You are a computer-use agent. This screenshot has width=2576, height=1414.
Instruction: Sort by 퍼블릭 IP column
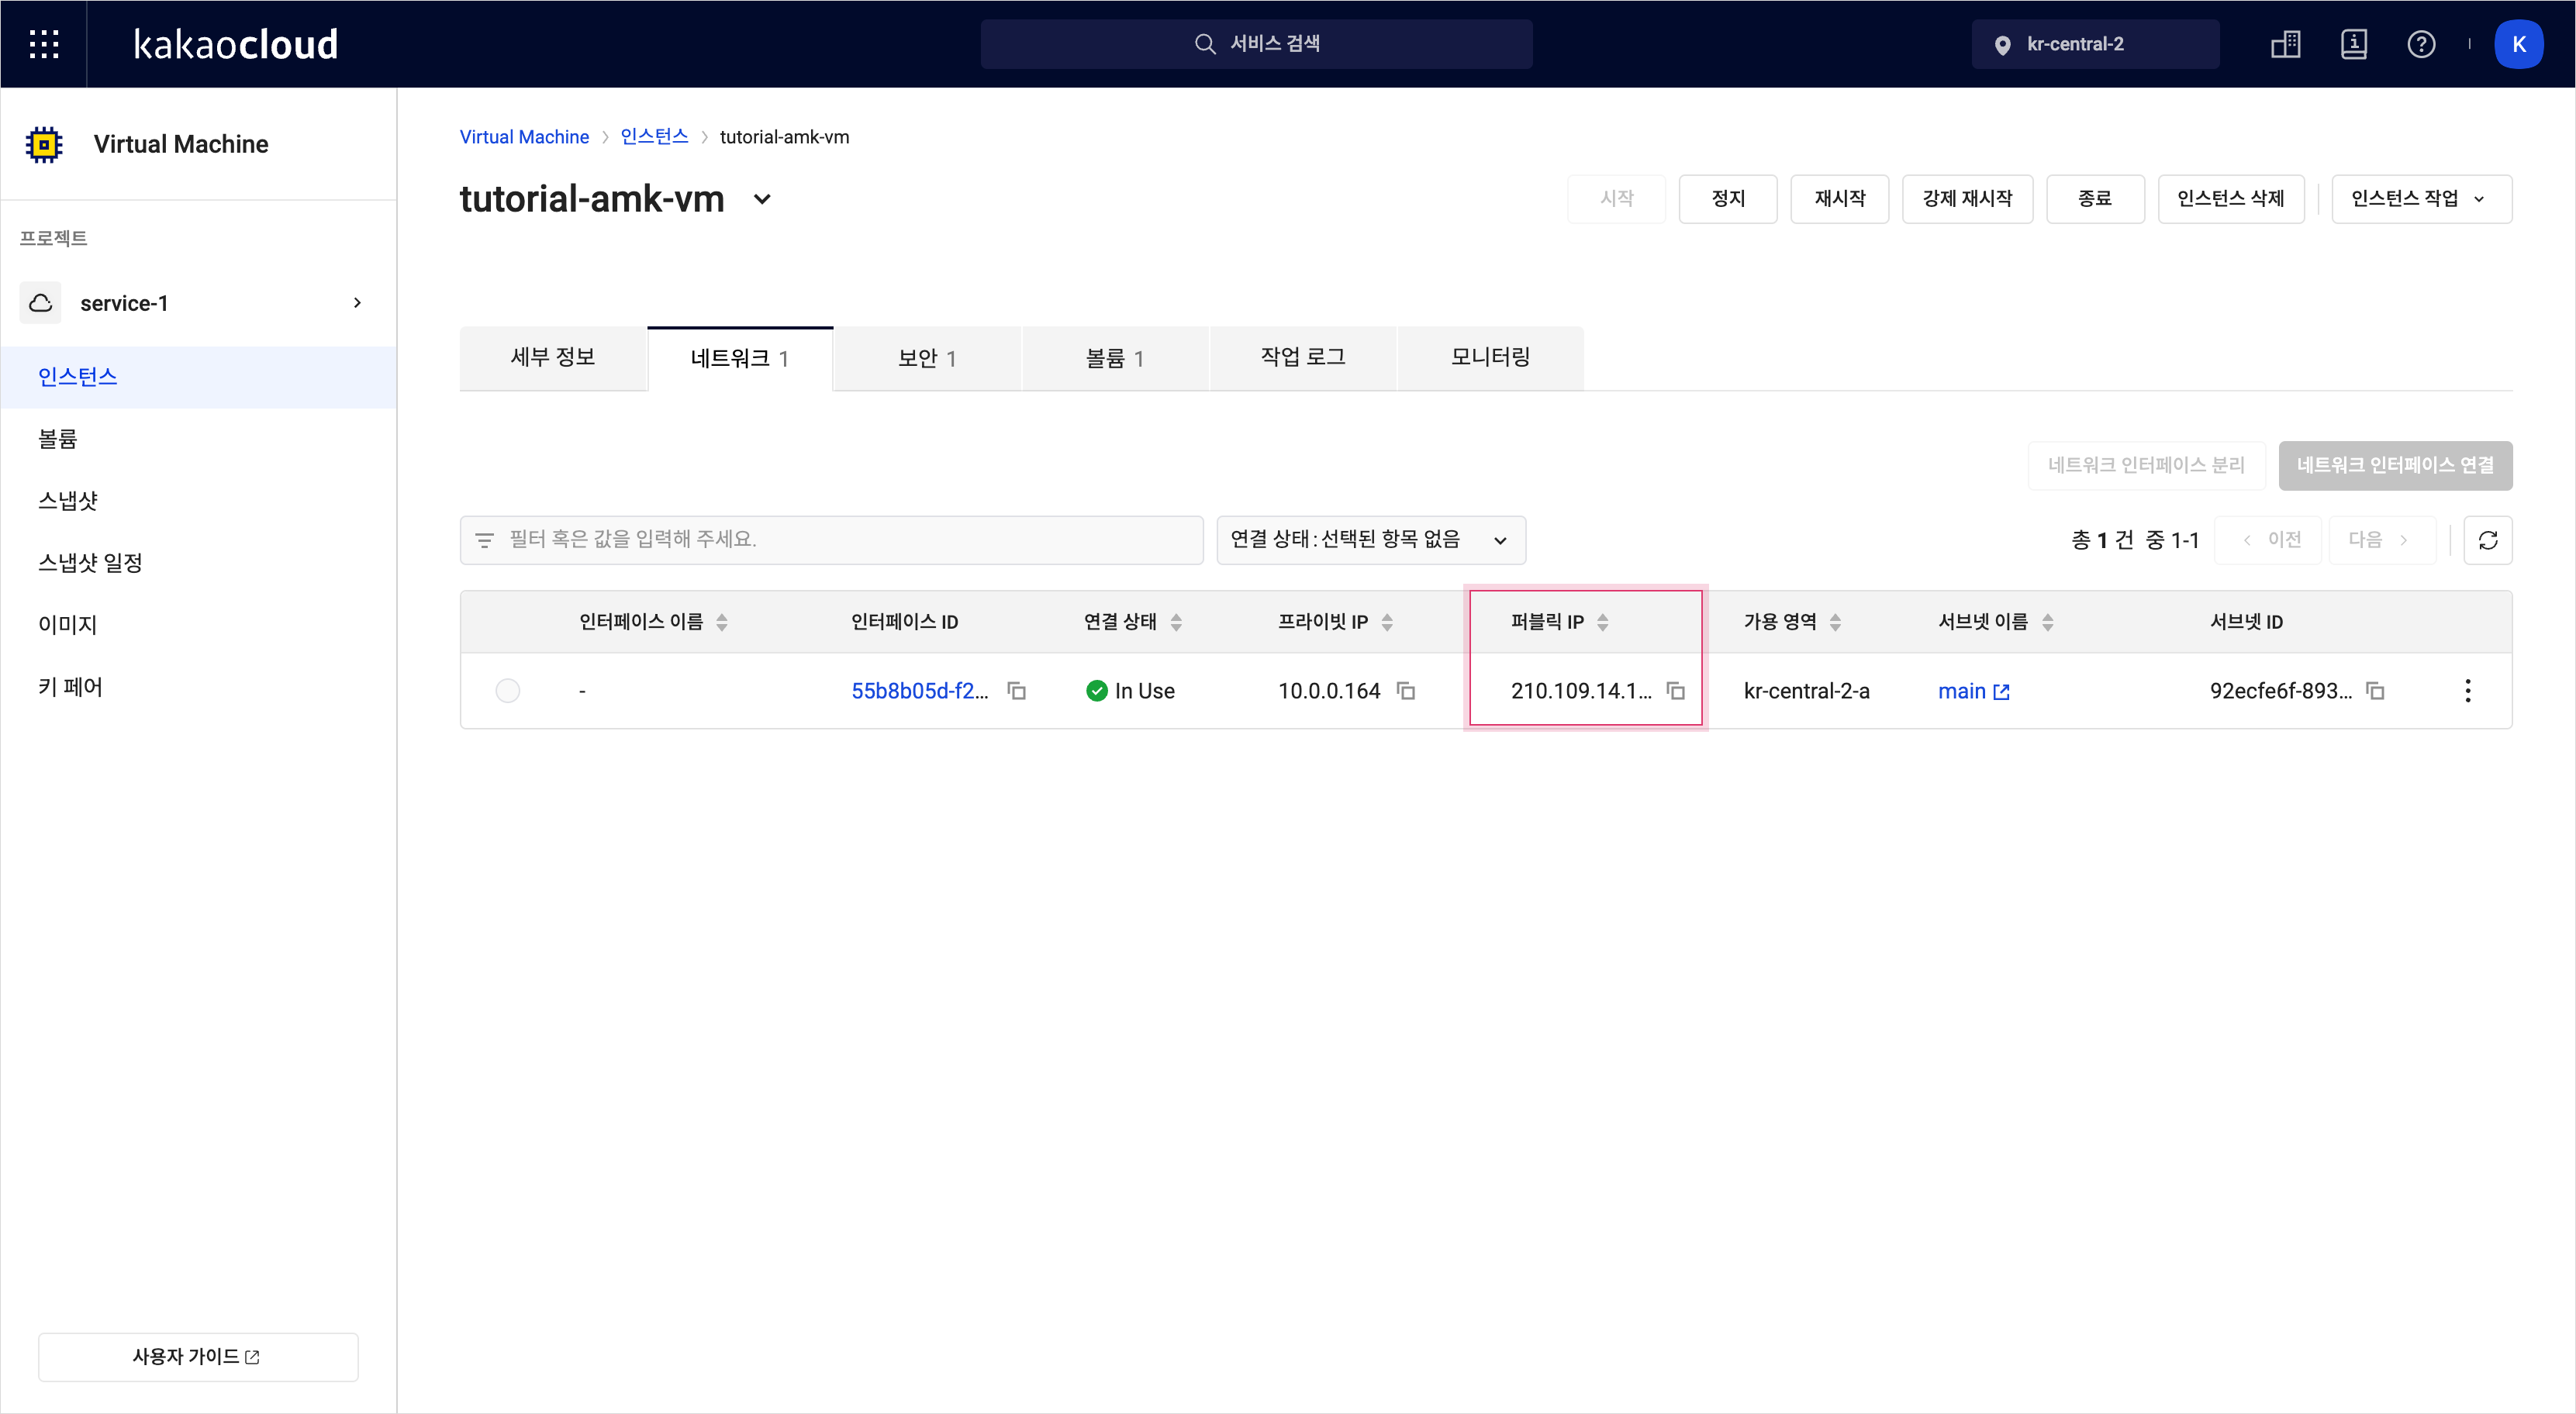(1603, 622)
